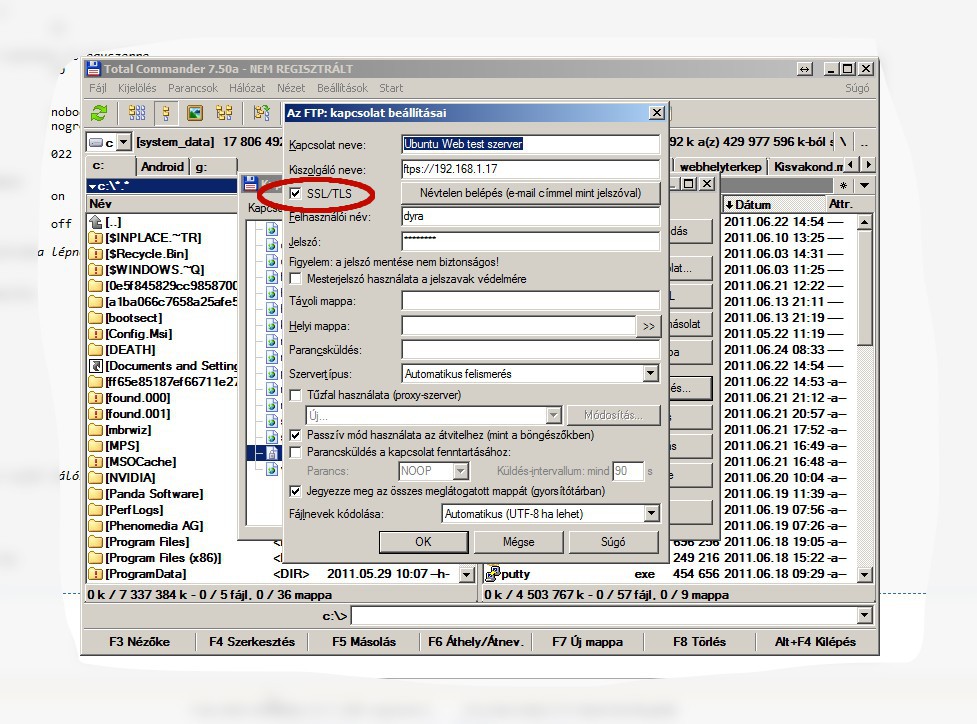Click right panel scrollbar down arrow
This screenshot has height=724, width=977.
click(x=864, y=574)
